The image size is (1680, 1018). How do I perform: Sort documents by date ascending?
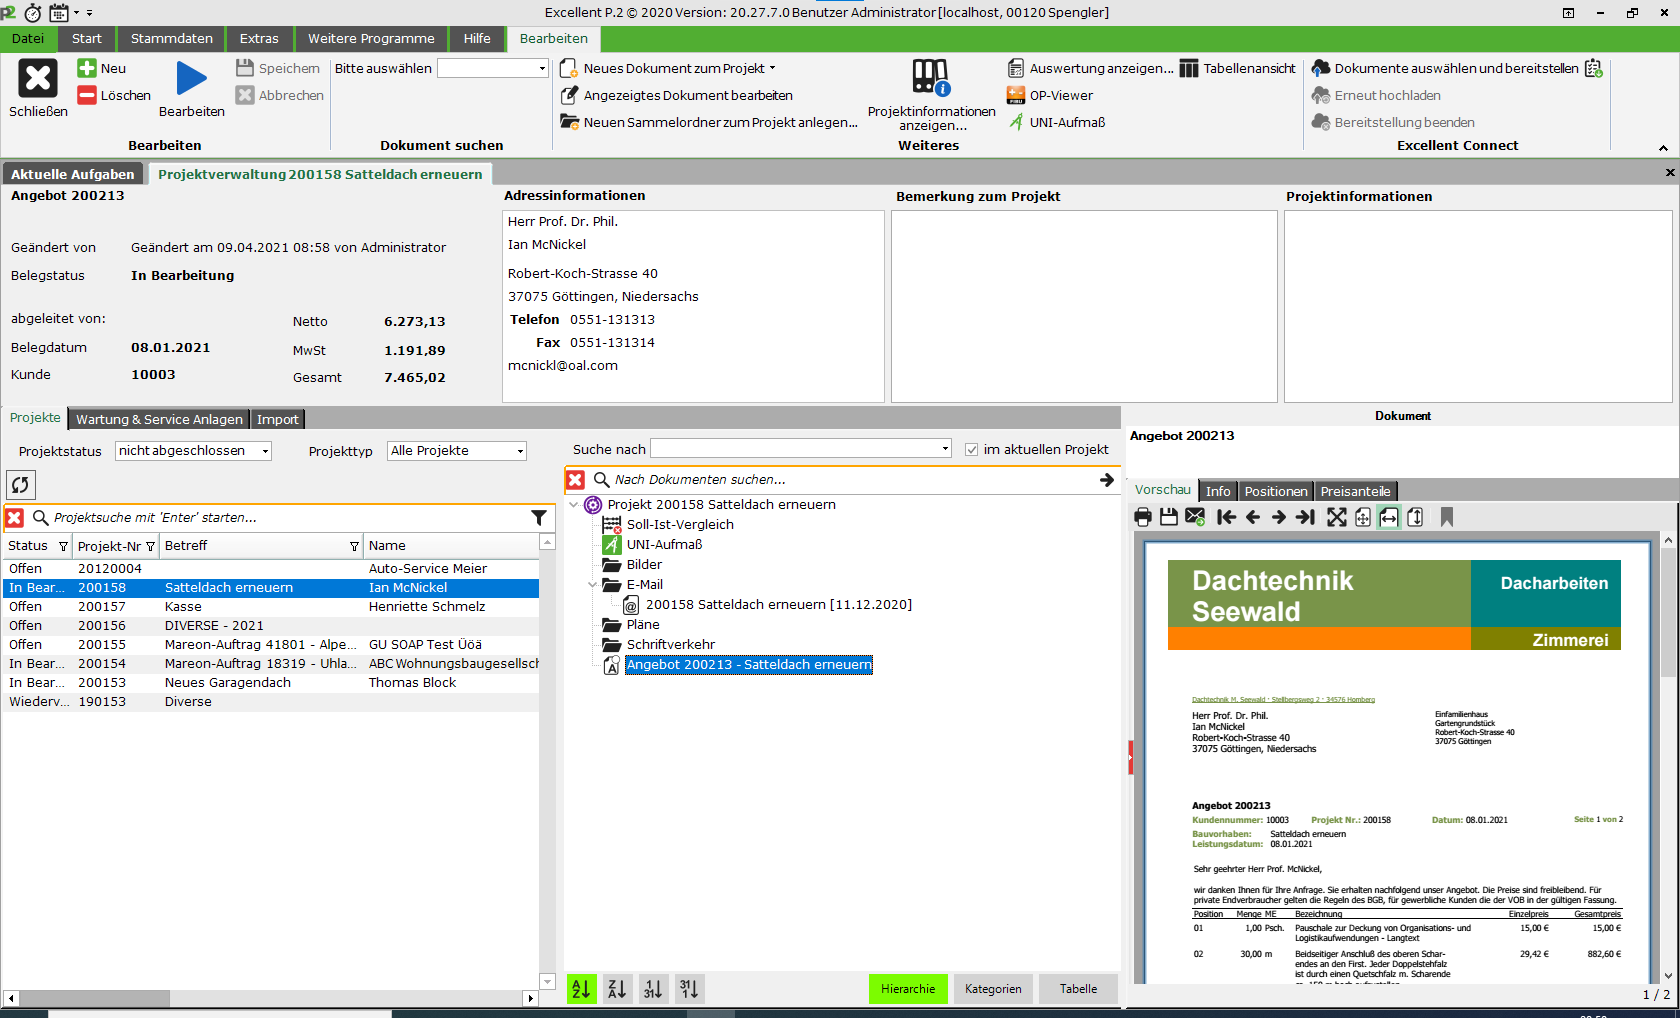click(653, 989)
